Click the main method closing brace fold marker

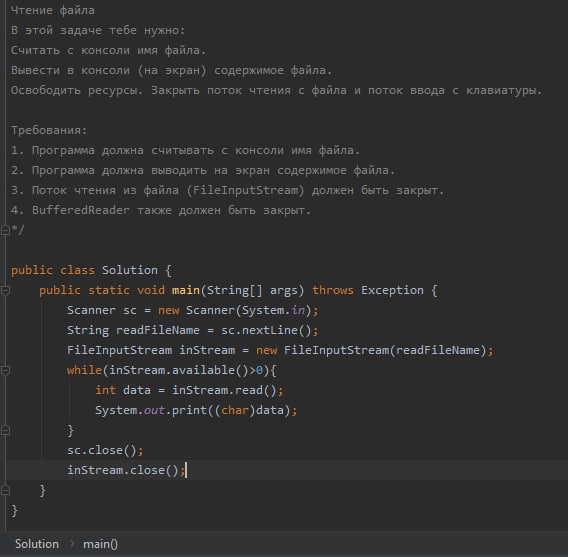point(5,490)
